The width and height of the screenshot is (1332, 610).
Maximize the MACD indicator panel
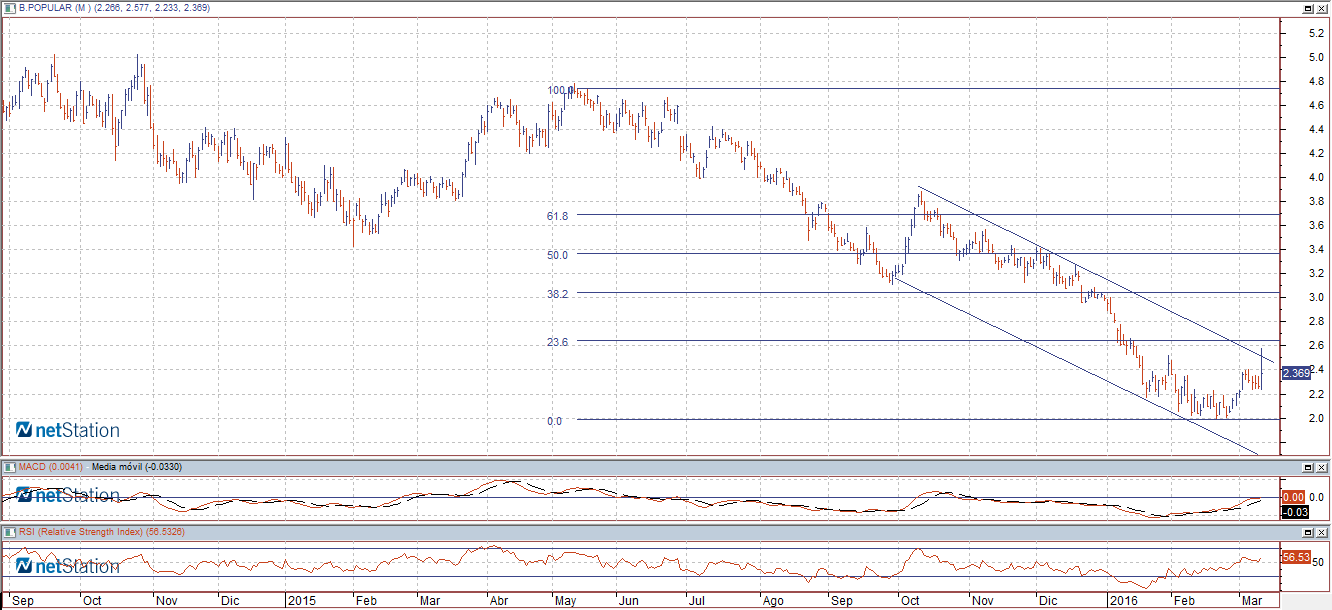1307,467
